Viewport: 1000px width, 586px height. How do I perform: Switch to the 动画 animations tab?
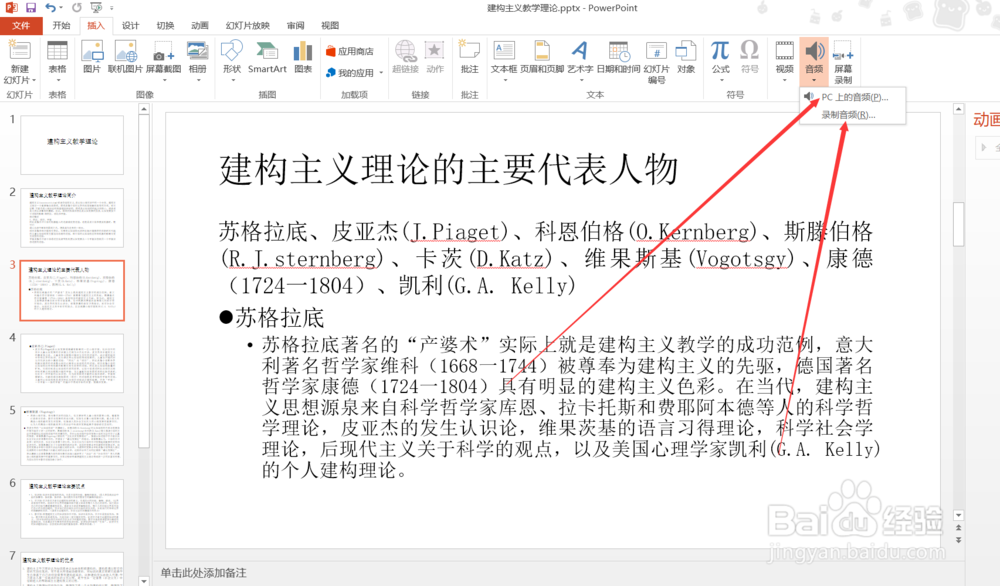click(200, 26)
